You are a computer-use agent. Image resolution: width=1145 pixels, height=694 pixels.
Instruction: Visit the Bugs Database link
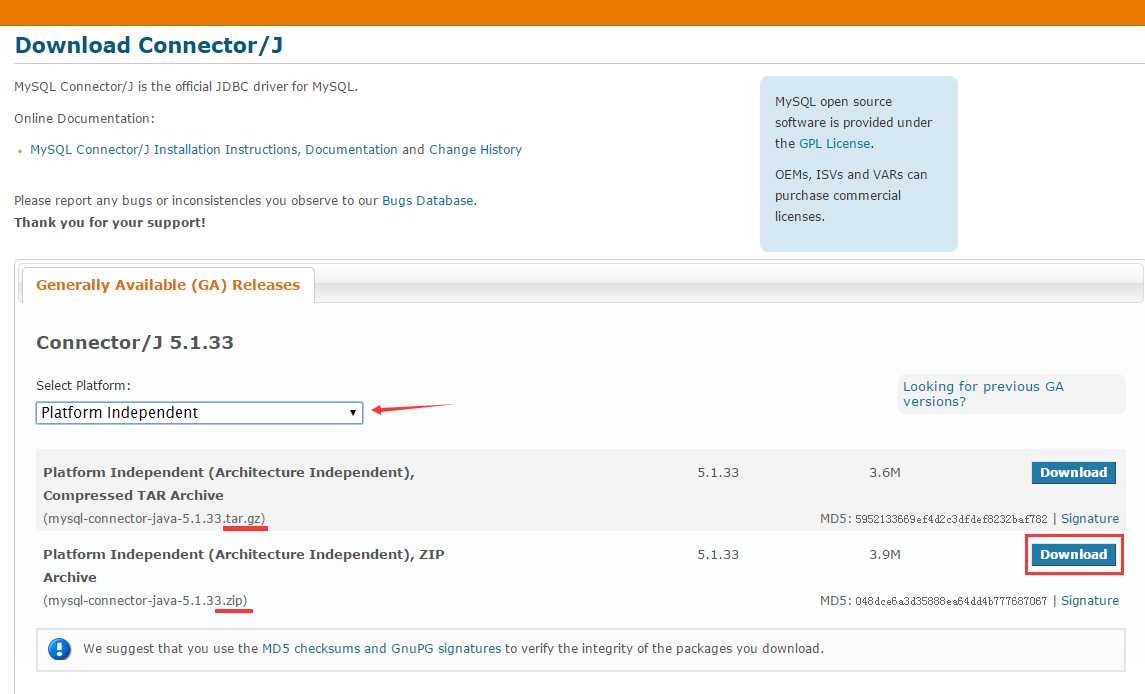[x=428, y=201]
